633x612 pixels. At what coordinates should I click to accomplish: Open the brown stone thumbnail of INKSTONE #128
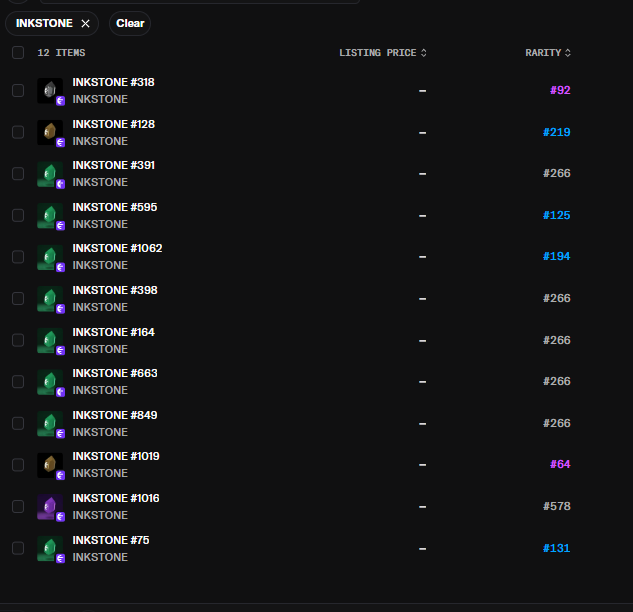50,132
